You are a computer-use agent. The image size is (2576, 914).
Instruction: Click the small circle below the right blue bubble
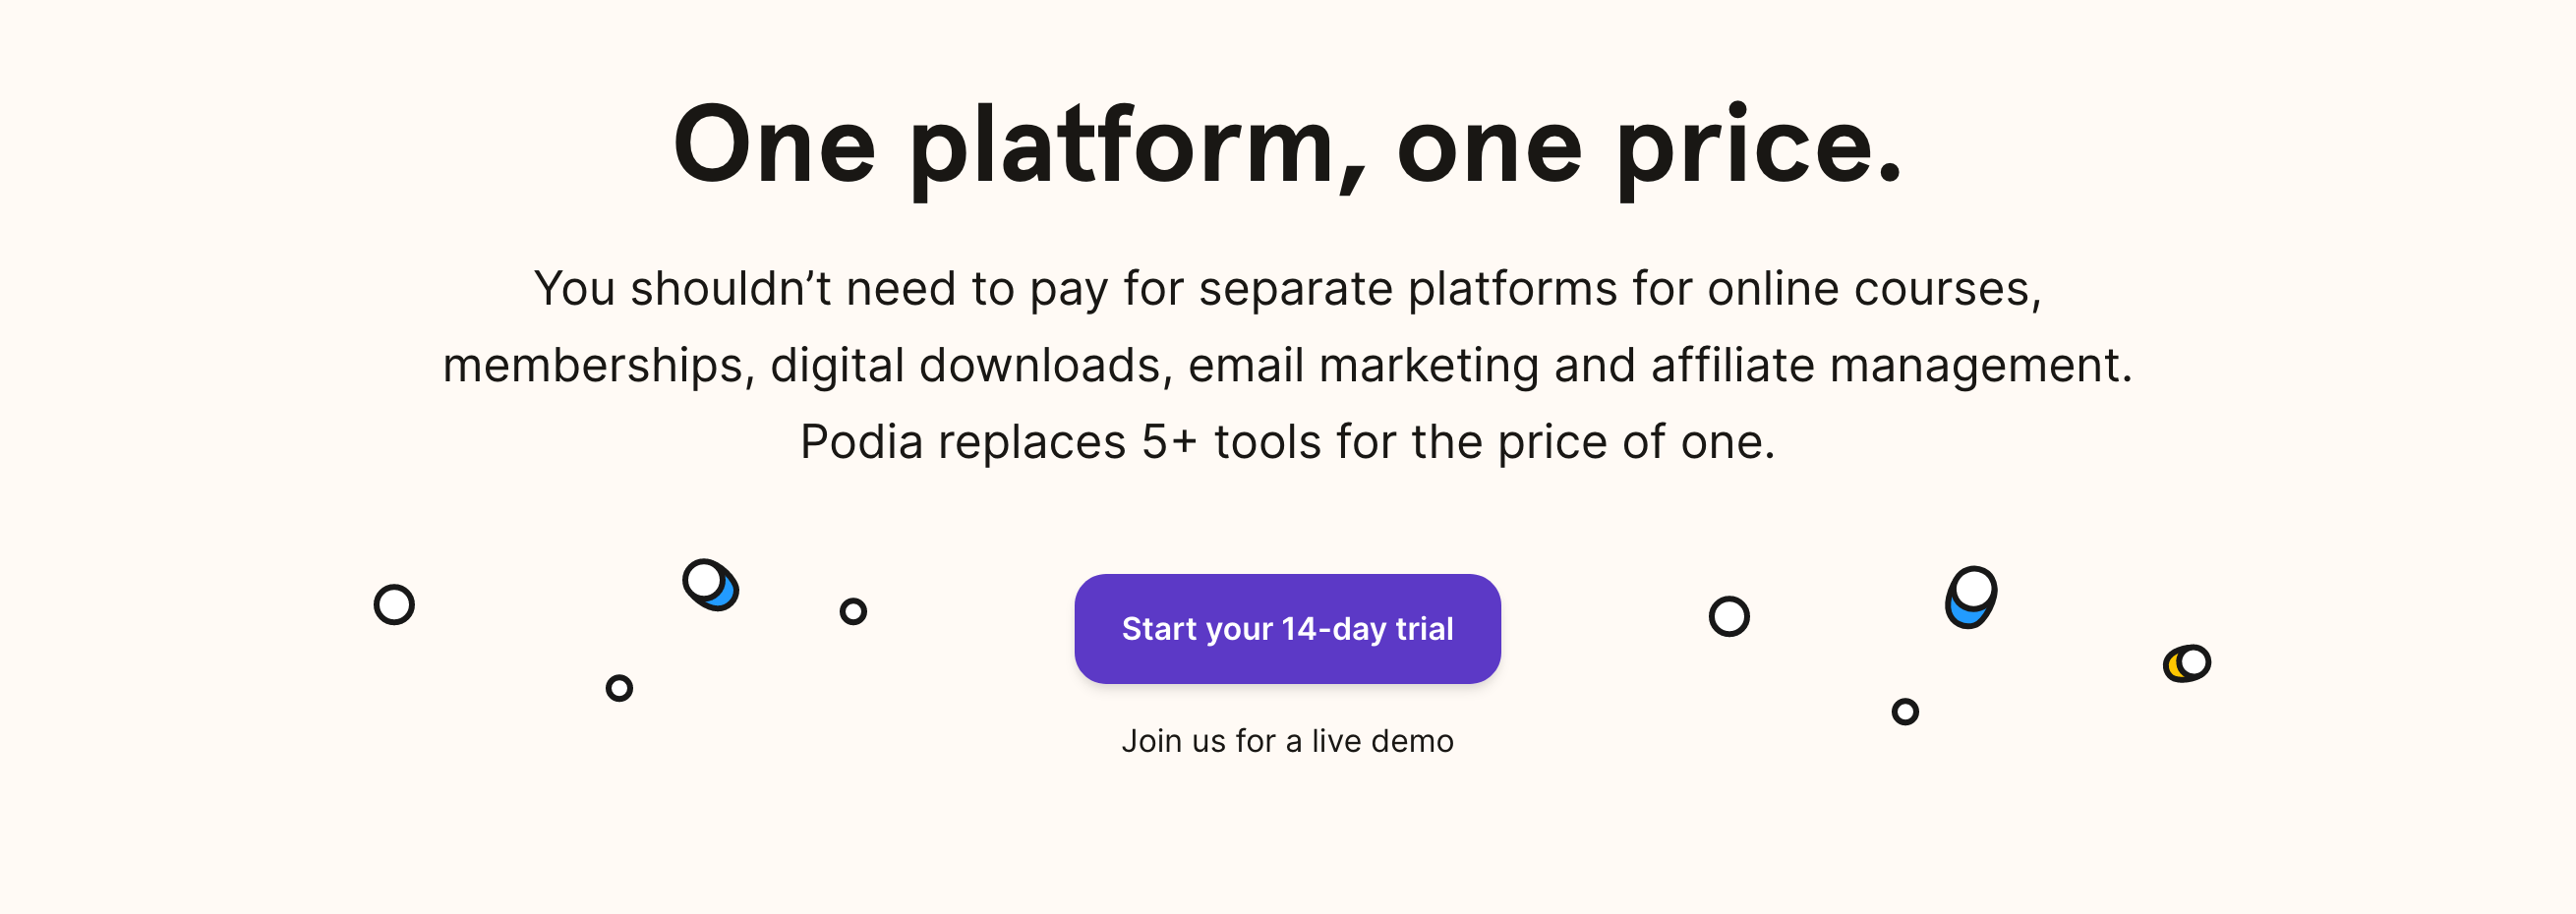click(1905, 712)
